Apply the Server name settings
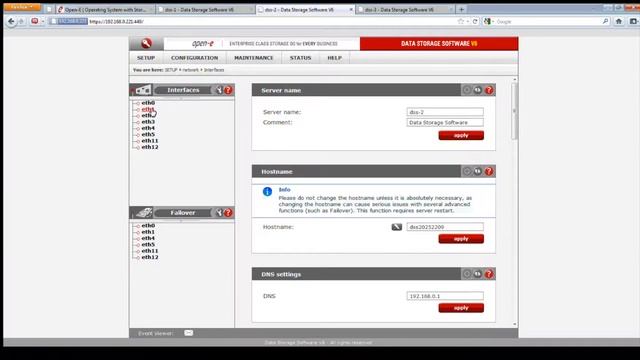Viewport: 640px width, 360px height. [x=461, y=136]
